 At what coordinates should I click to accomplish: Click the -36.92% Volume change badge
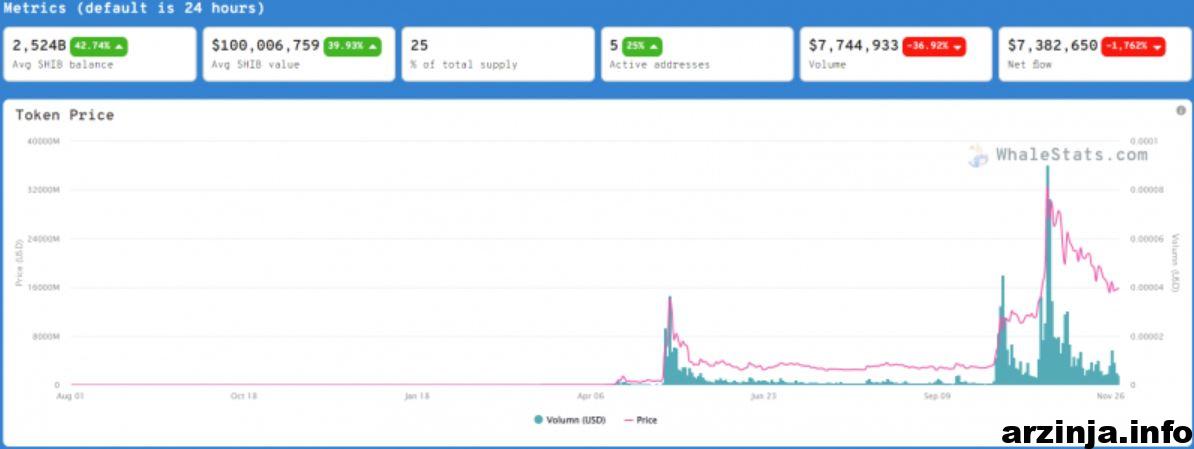tap(934, 46)
